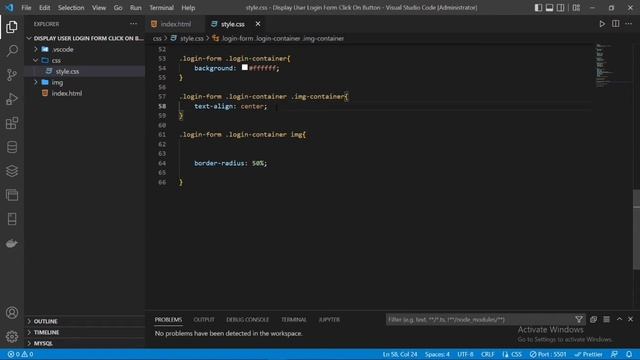Click the filter funnel icon in Problems
The height and width of the screenshot is (360, 640).
[x=579, y=320]
